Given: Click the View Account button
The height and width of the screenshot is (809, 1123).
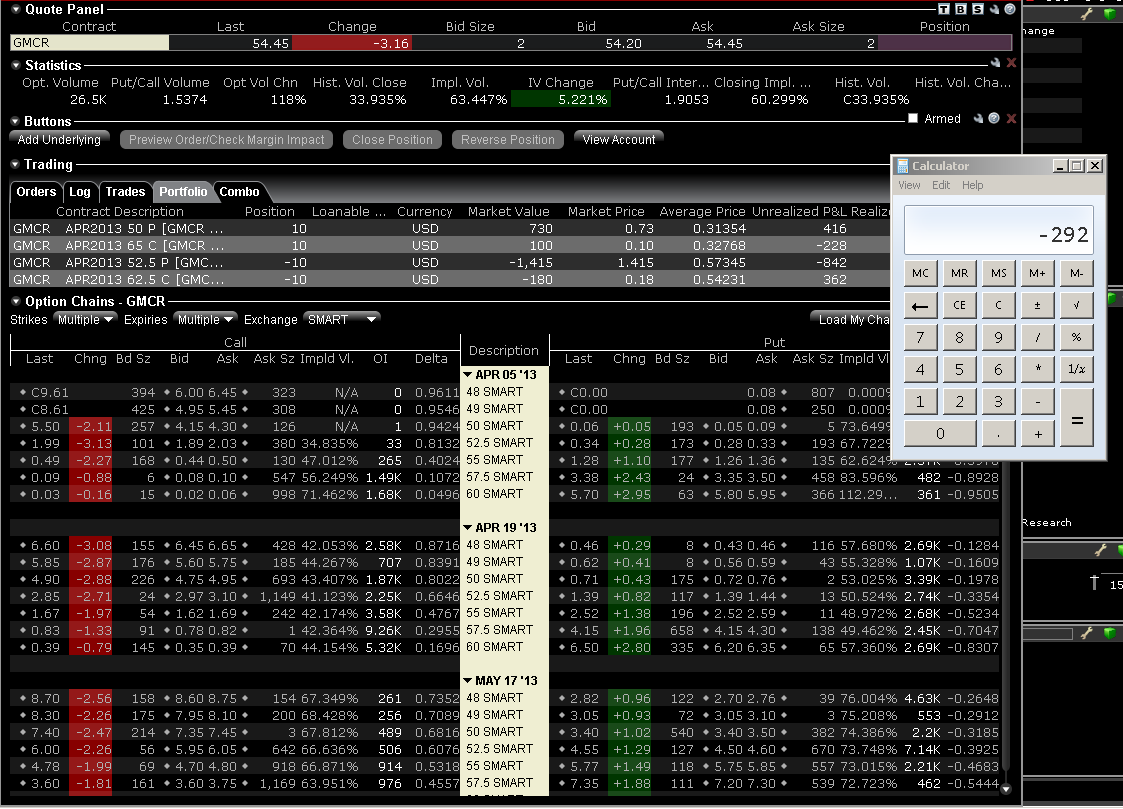Looking at the screenshot, I should tap(619, 140).
